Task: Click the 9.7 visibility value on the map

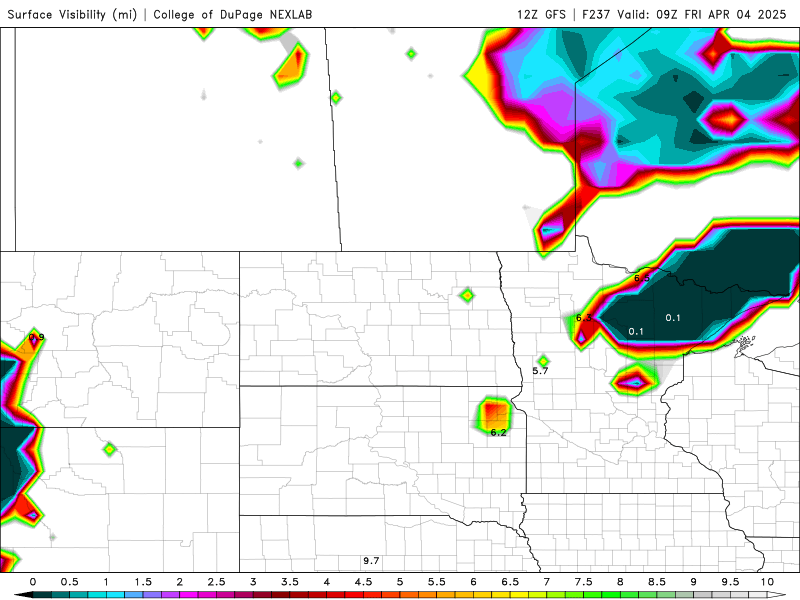Action: click(371, 561)
